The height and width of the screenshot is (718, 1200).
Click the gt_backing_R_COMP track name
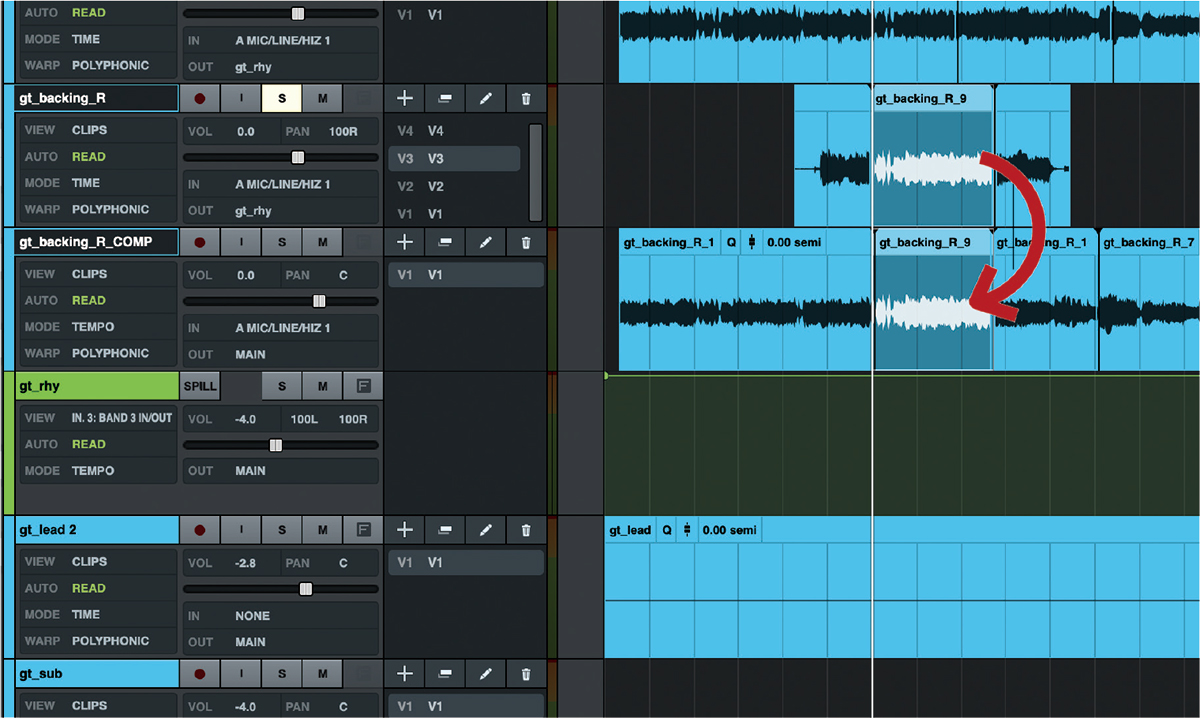click(x=97, y=242)
